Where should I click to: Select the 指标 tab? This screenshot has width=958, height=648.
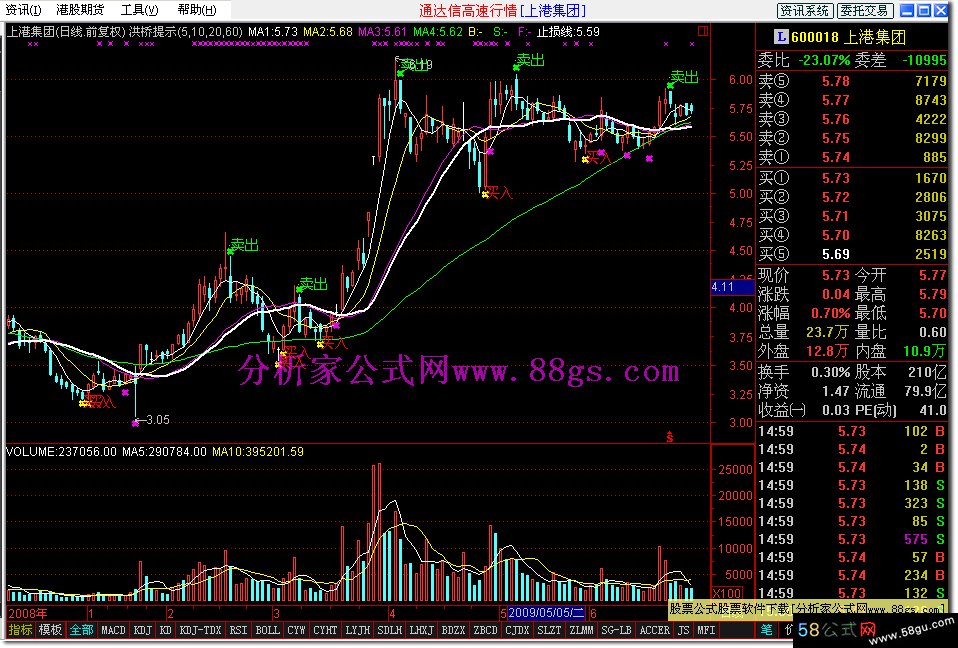click(20, 630)
